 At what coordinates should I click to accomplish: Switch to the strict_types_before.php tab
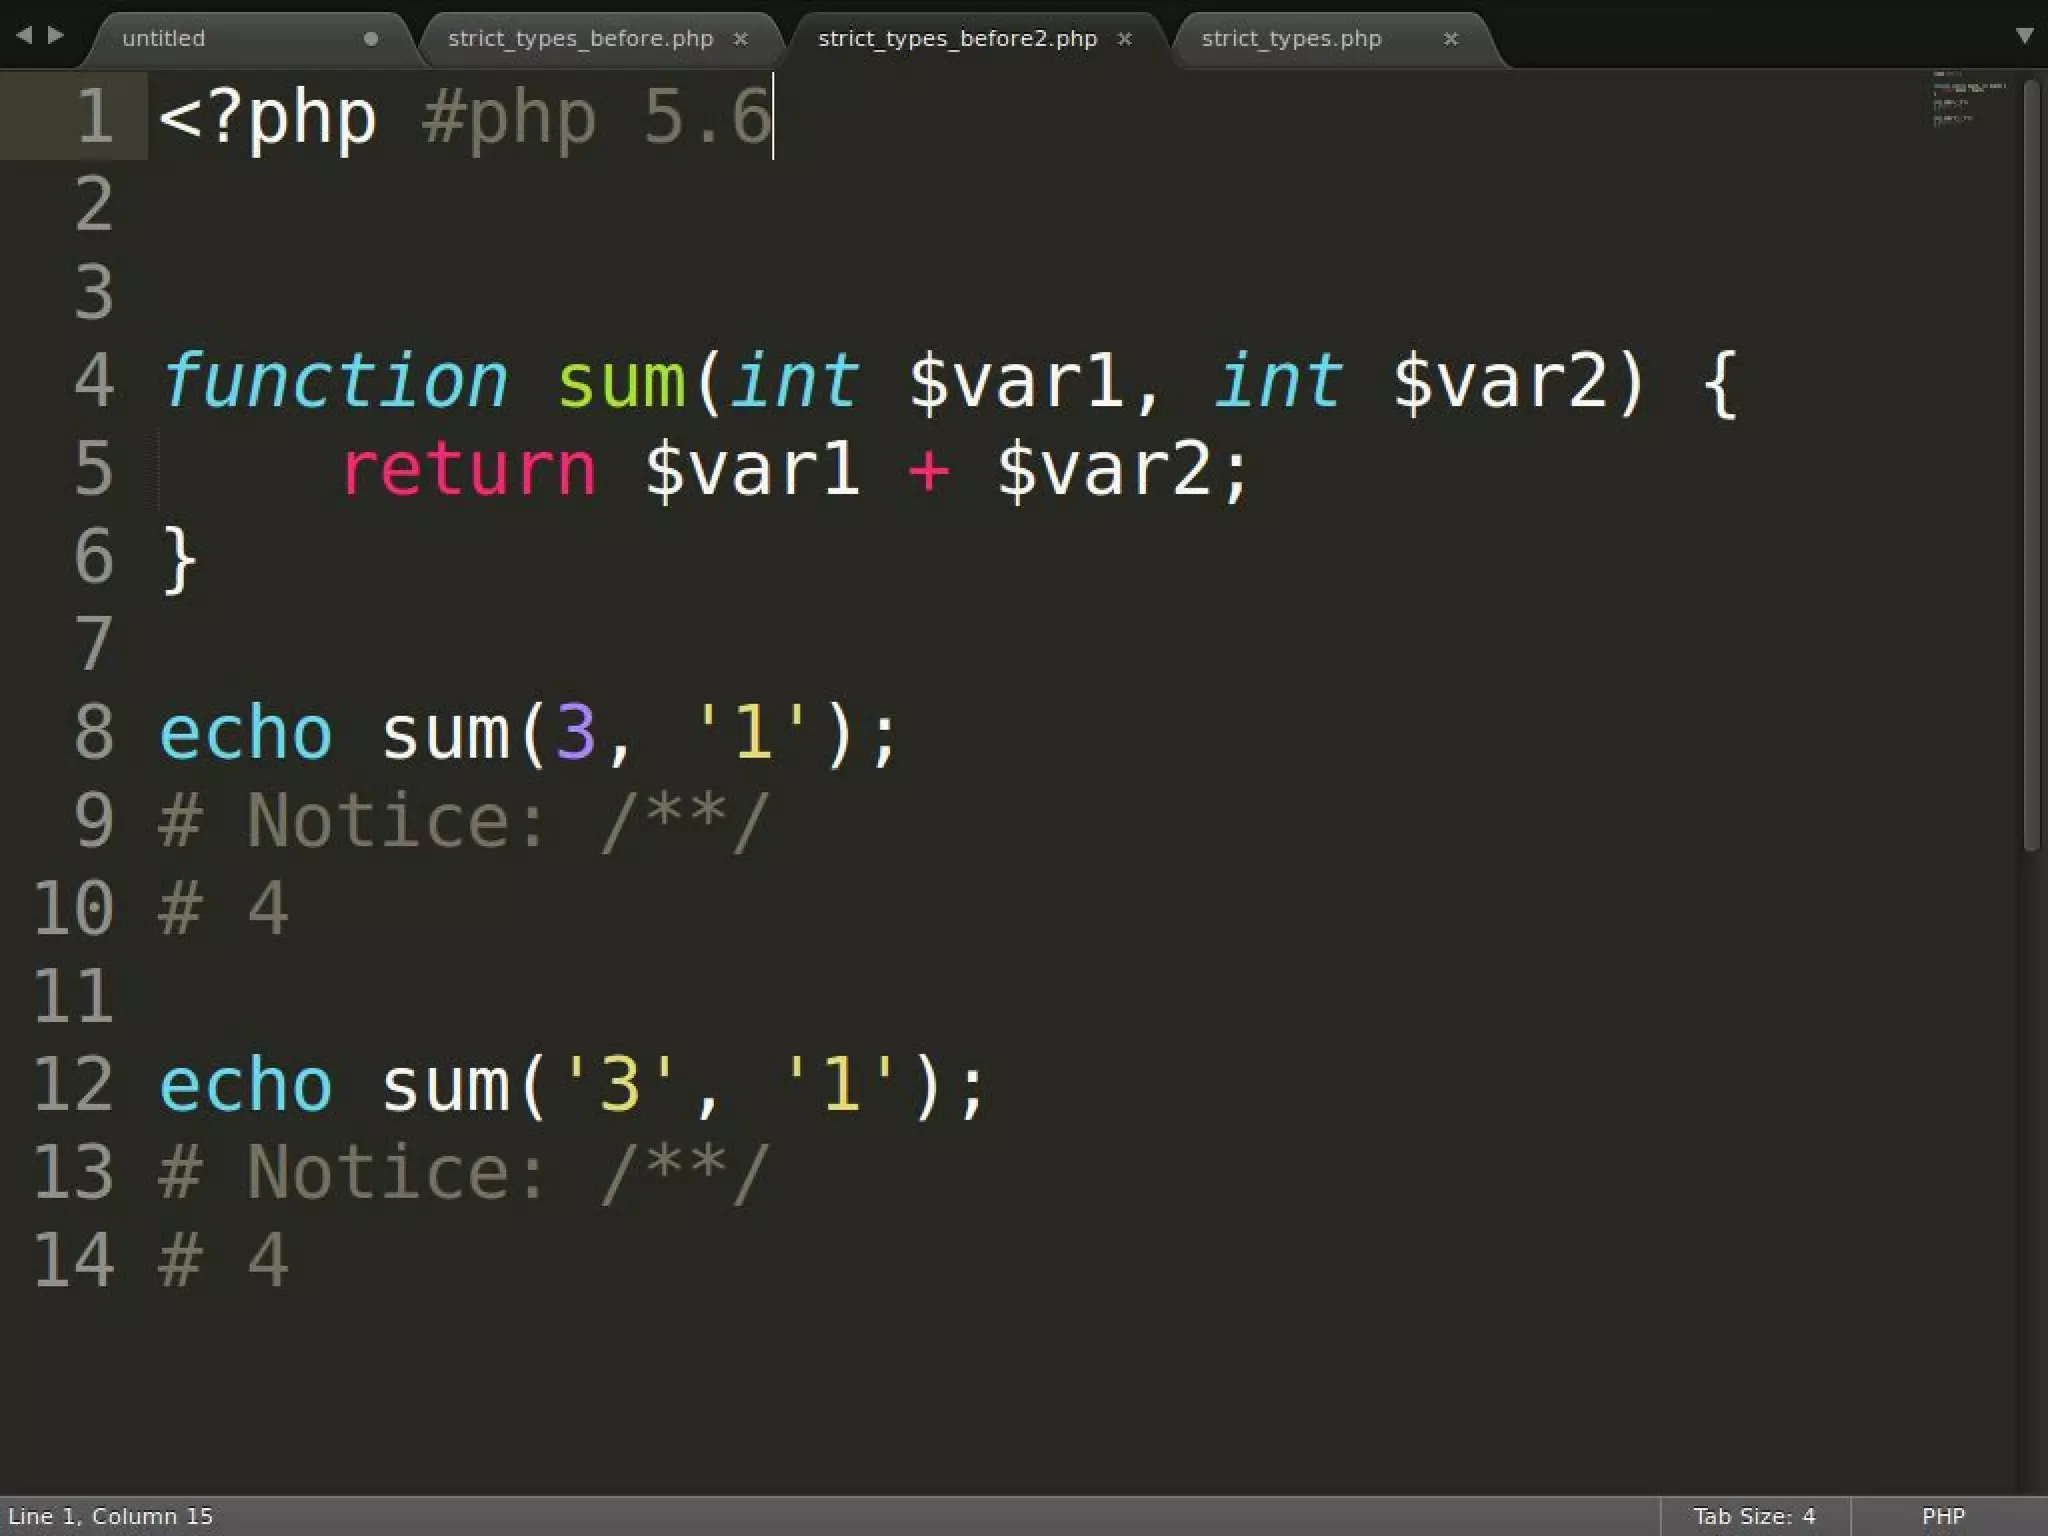pyautogui.click(x=580, y=39)
